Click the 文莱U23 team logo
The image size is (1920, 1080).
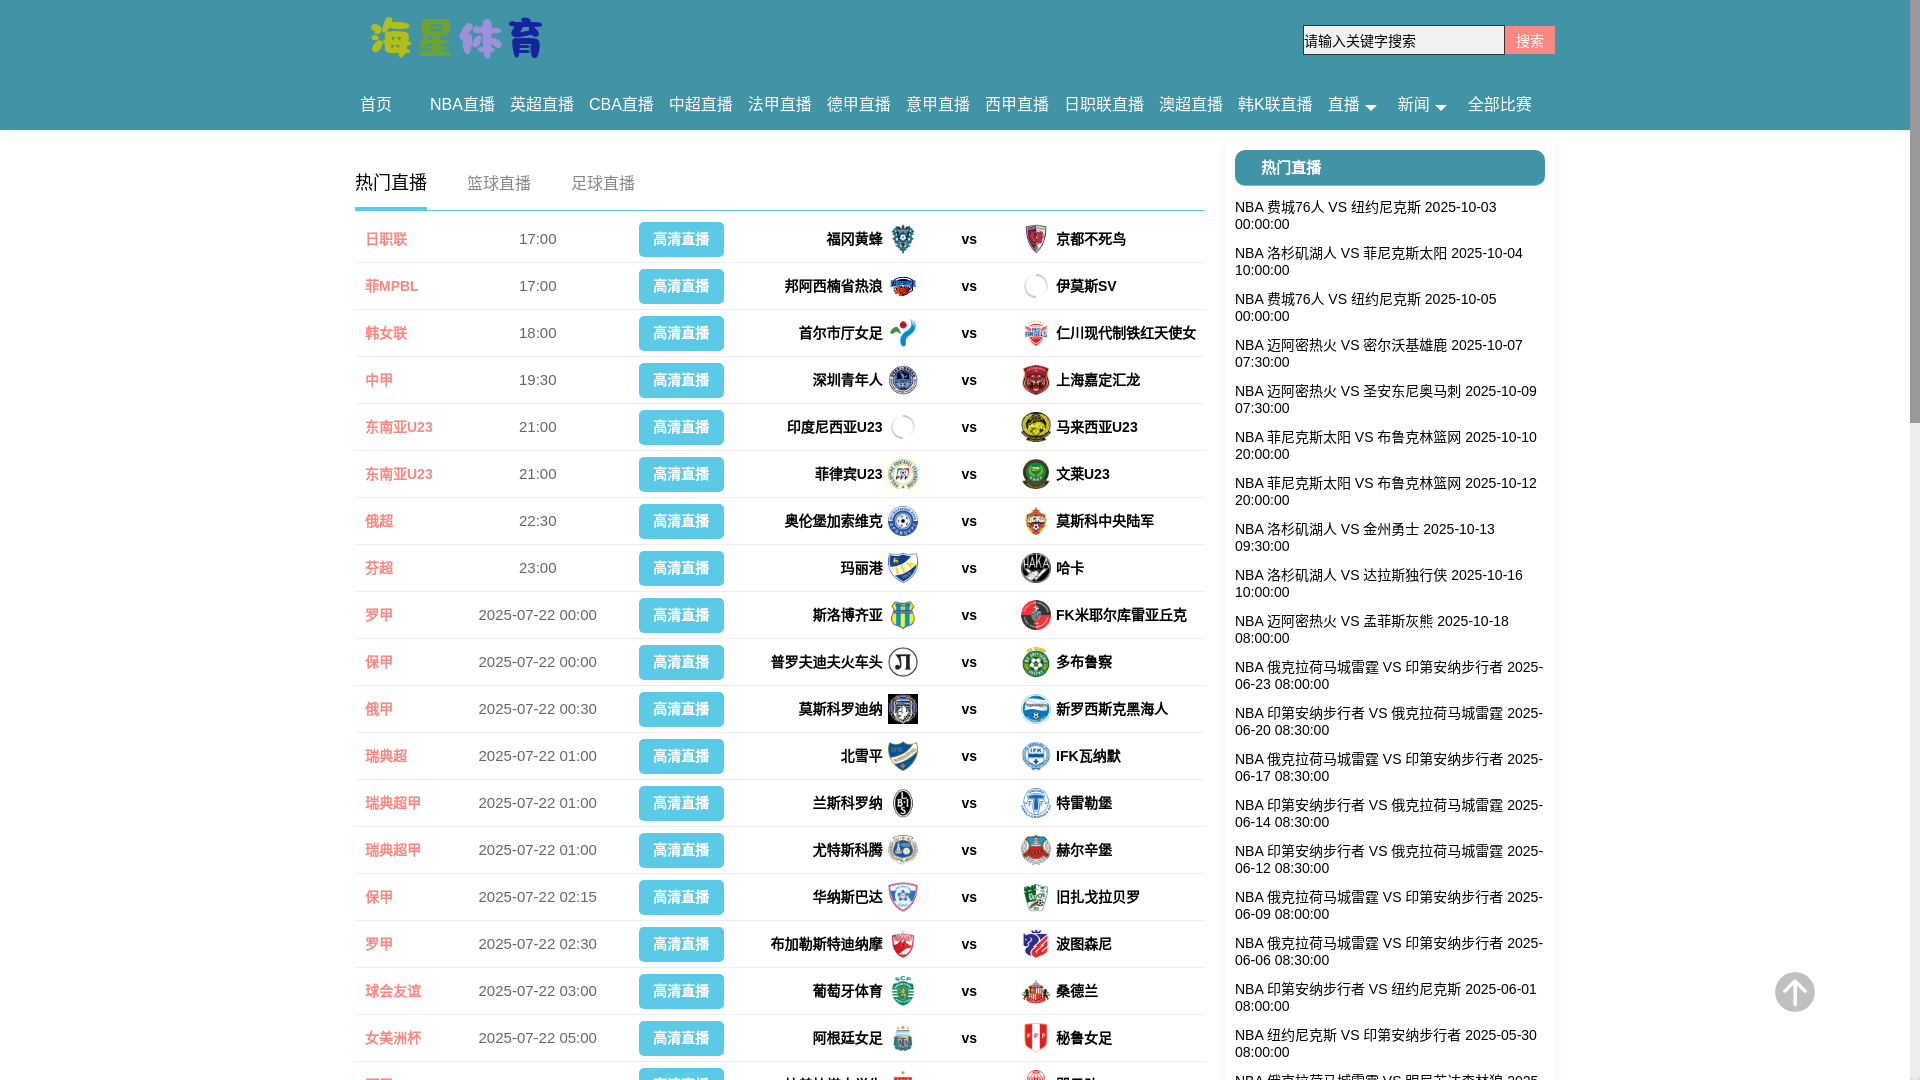(x=1036, y=474)
